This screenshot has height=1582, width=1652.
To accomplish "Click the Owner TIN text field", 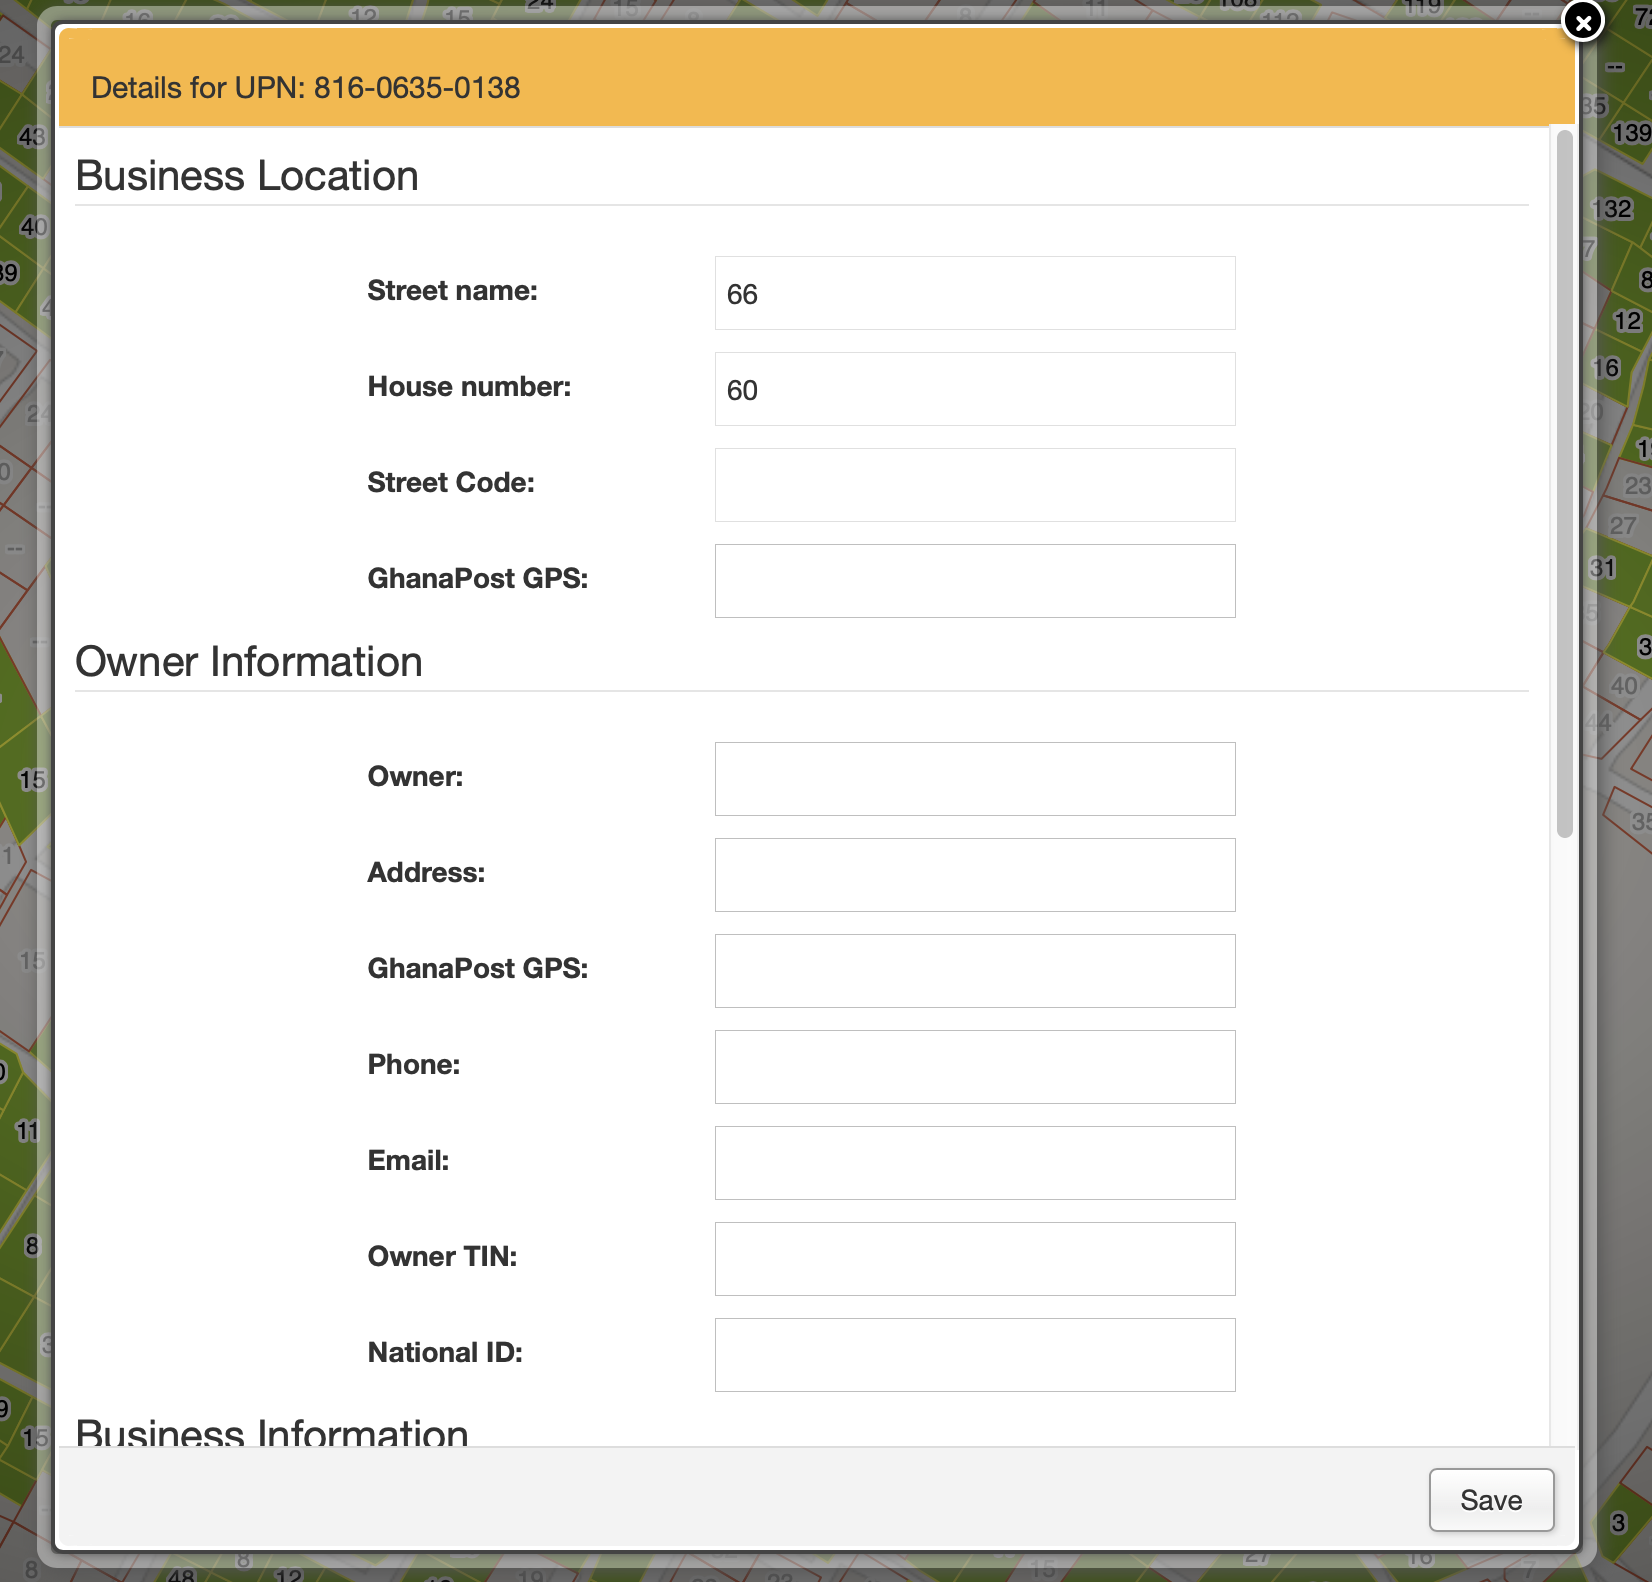I will [974, 1260].
